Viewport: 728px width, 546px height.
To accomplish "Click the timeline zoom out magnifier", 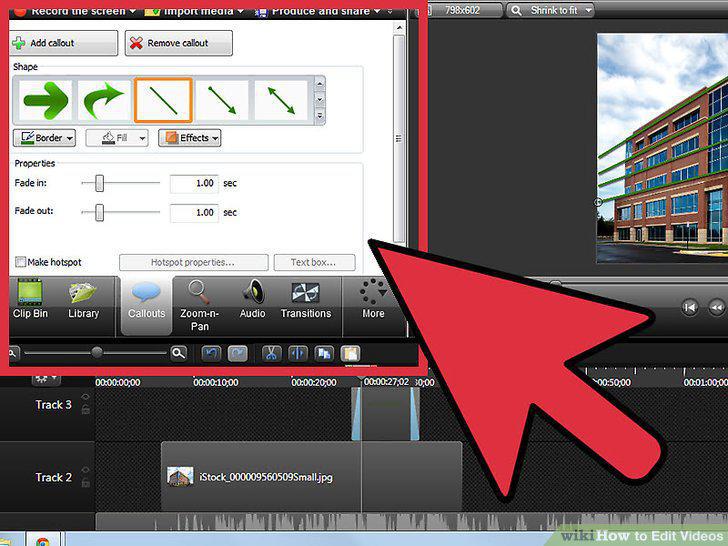I will click(x=13, y=353).
